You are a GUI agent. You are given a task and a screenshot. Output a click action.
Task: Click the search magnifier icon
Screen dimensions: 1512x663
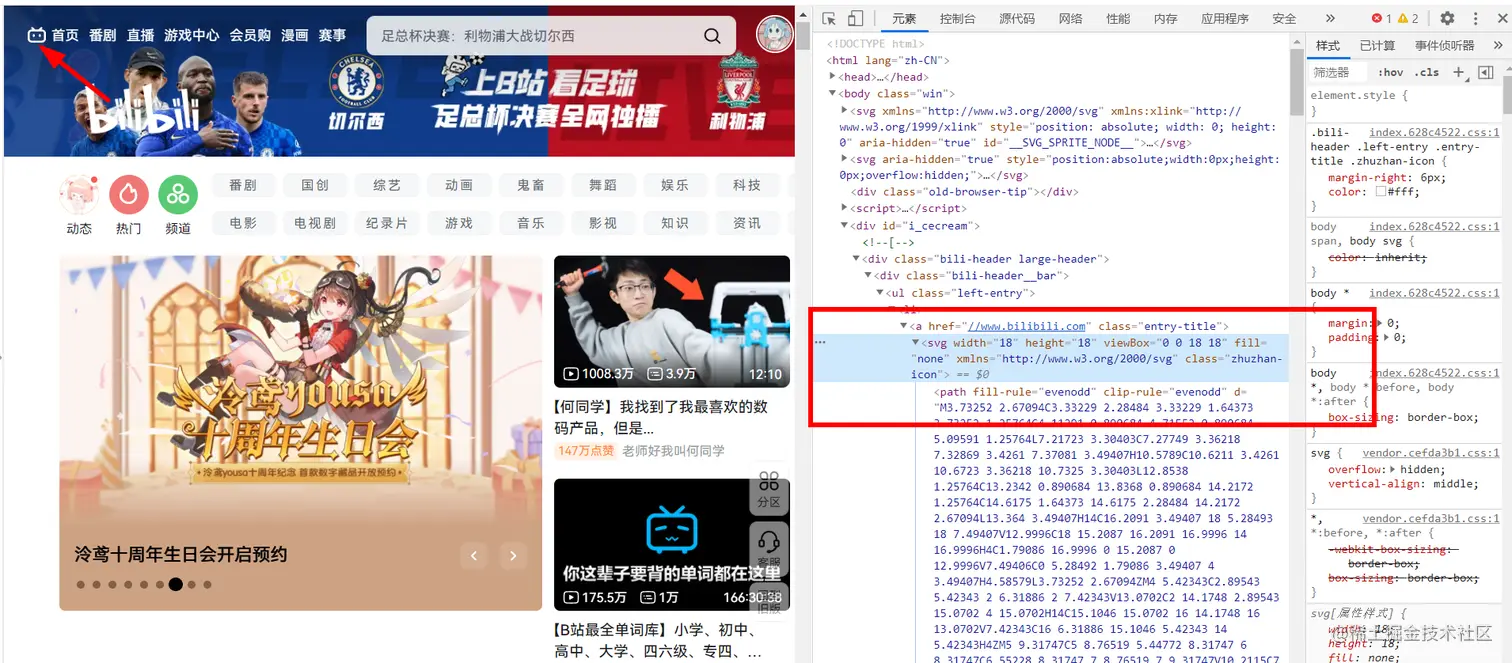(712, 36)
